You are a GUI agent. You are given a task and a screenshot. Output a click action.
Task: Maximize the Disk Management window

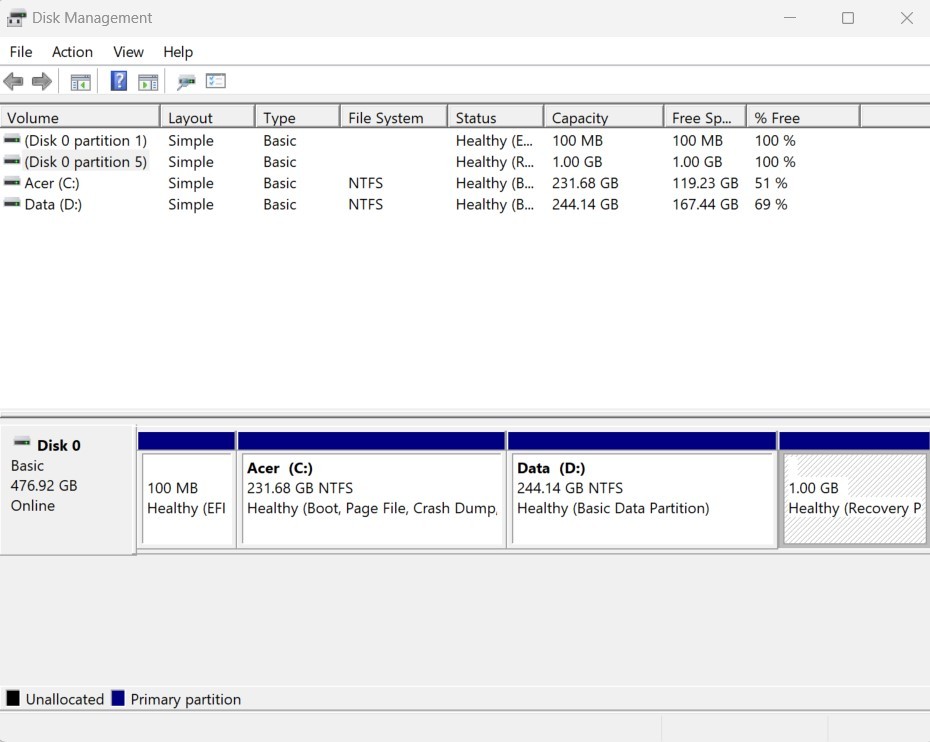point(848,18)
